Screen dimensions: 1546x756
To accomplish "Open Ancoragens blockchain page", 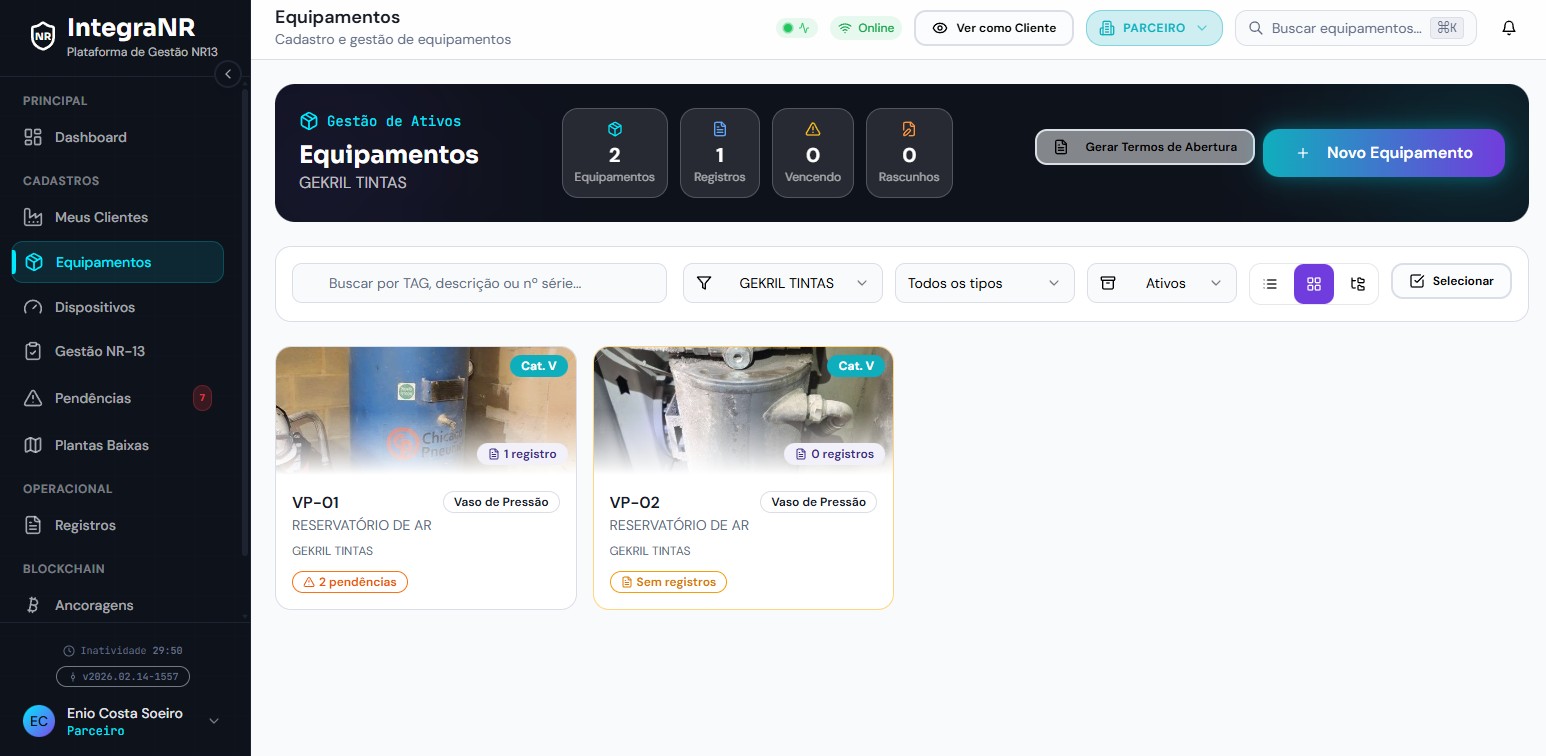I will click(118, 605).
